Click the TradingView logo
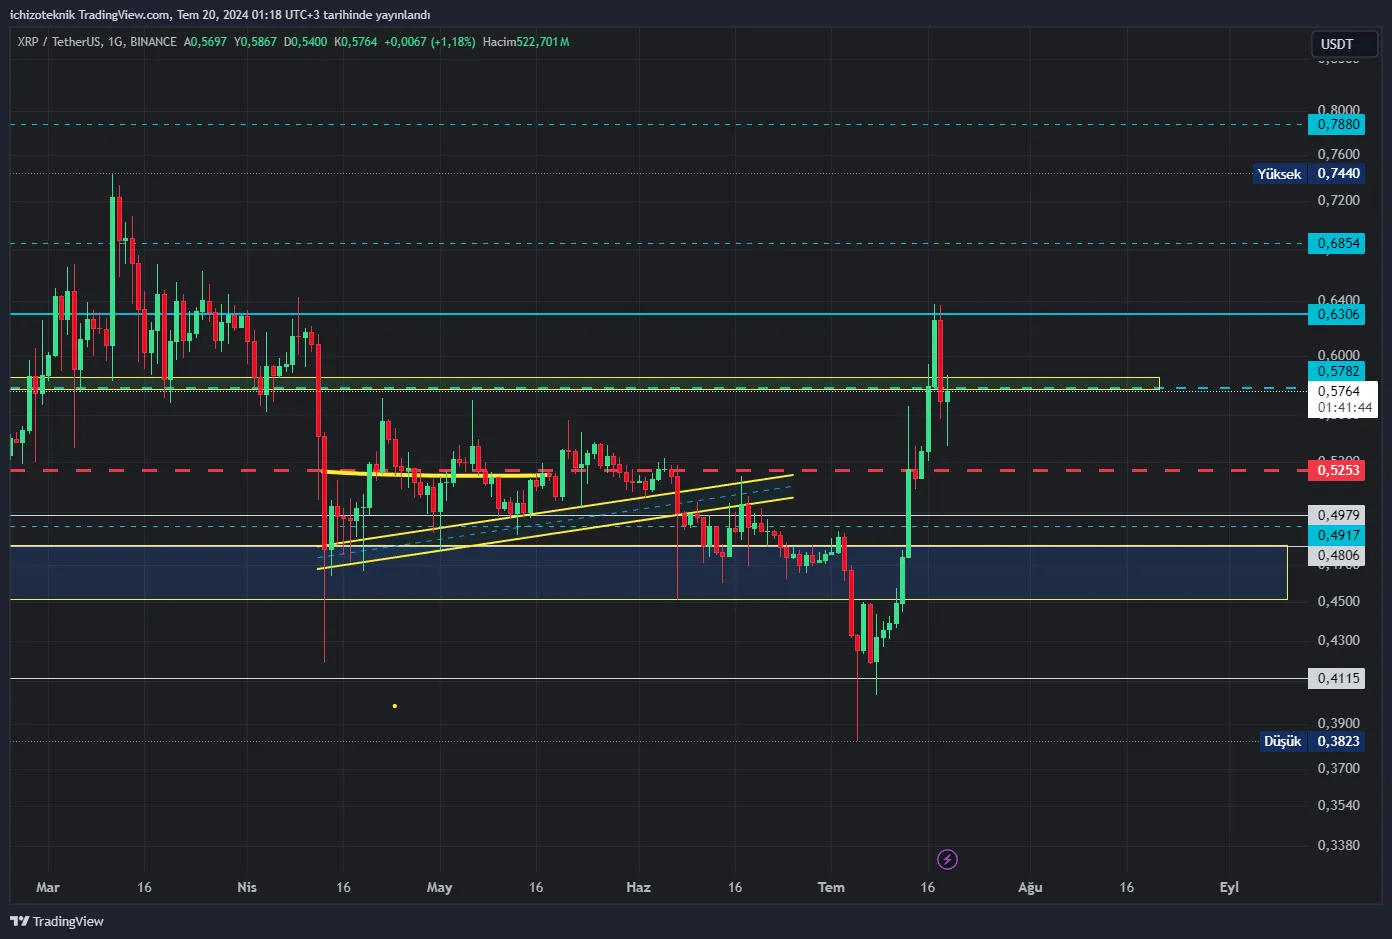The width and height of the screenshot is (1392, 939). tap(57, 921)
